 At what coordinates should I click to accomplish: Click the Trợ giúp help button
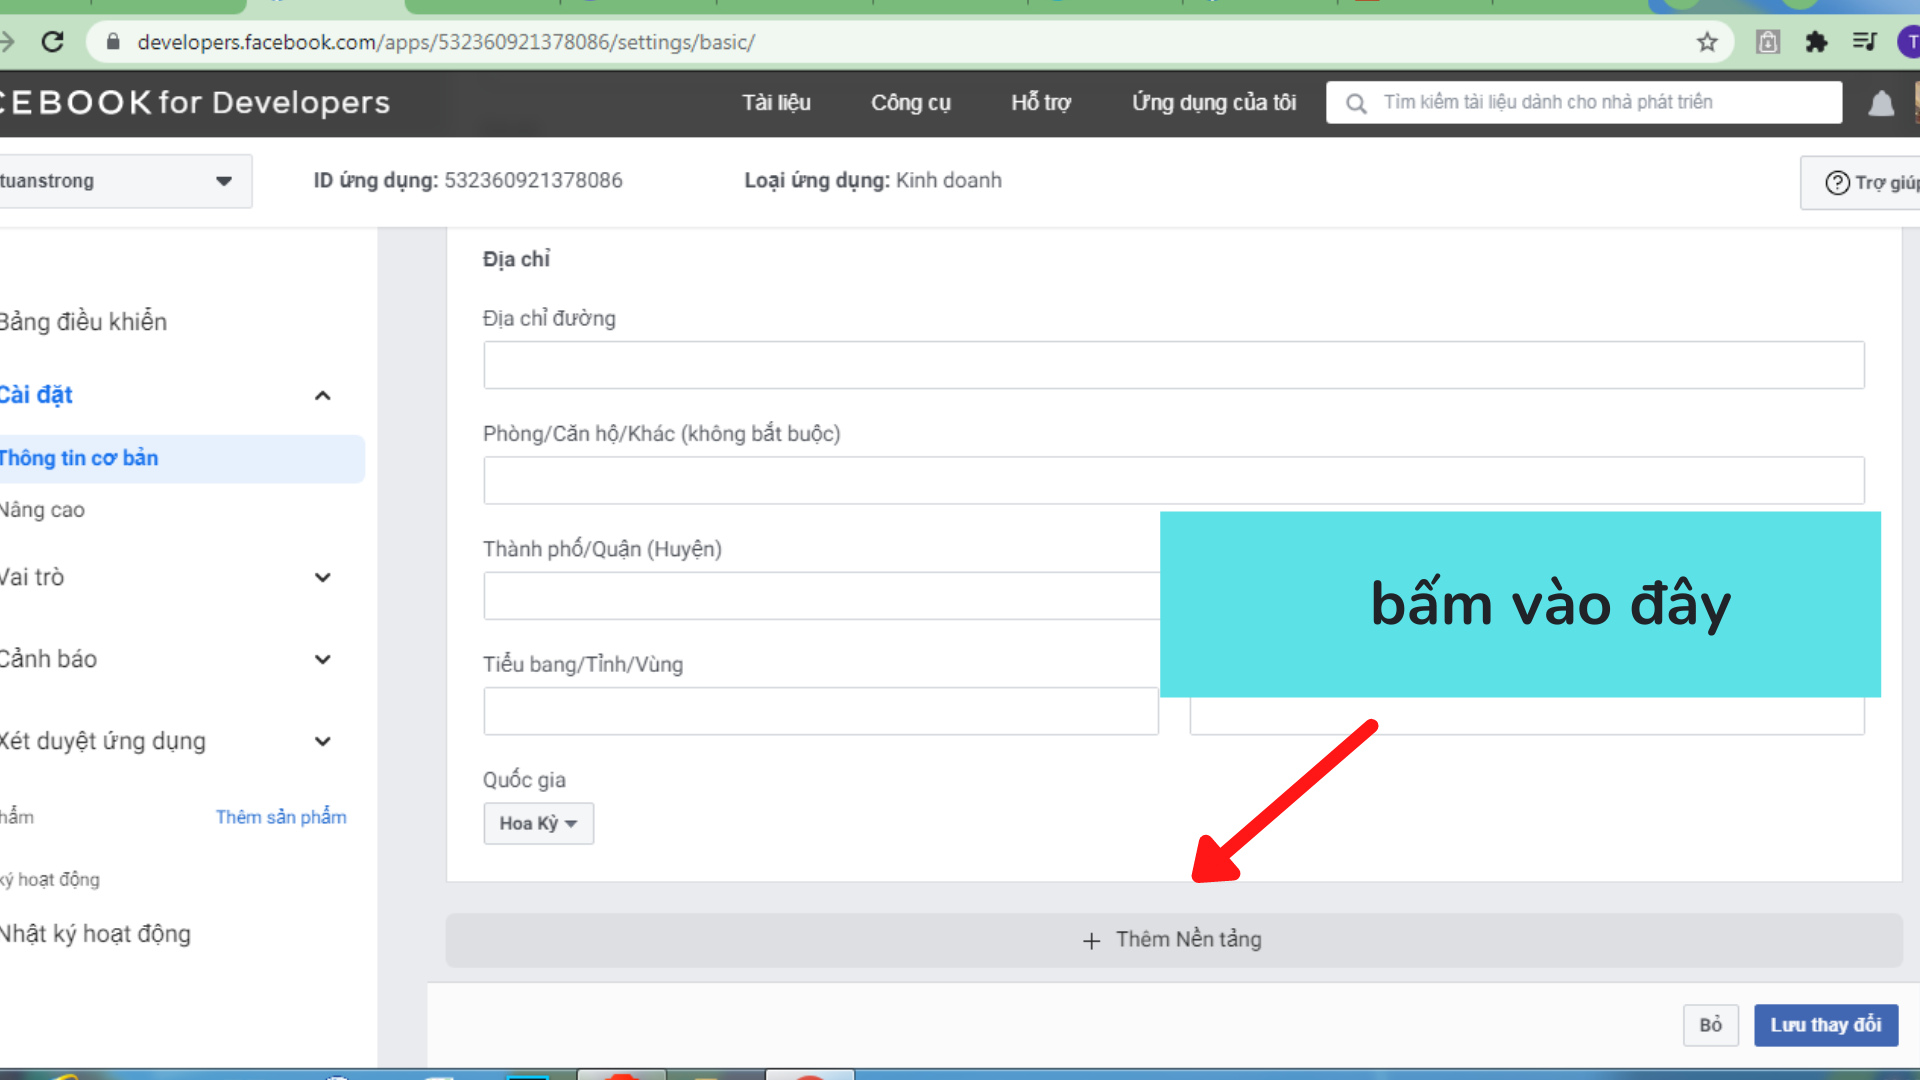[1861, 183]
